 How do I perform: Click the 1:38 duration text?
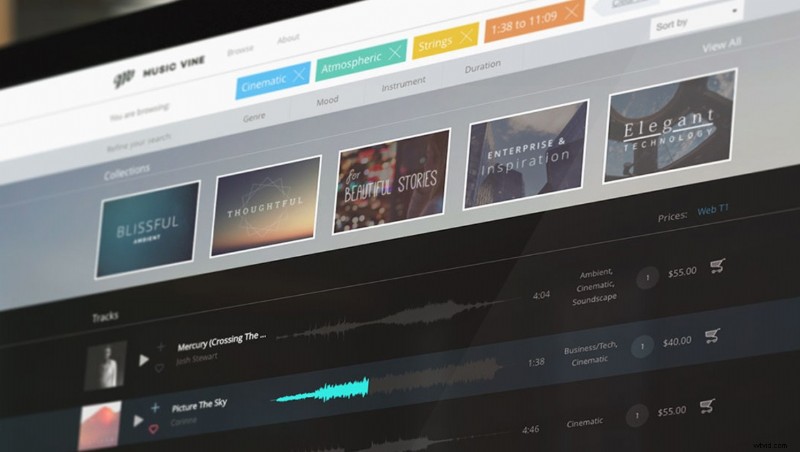pos(536,362)
